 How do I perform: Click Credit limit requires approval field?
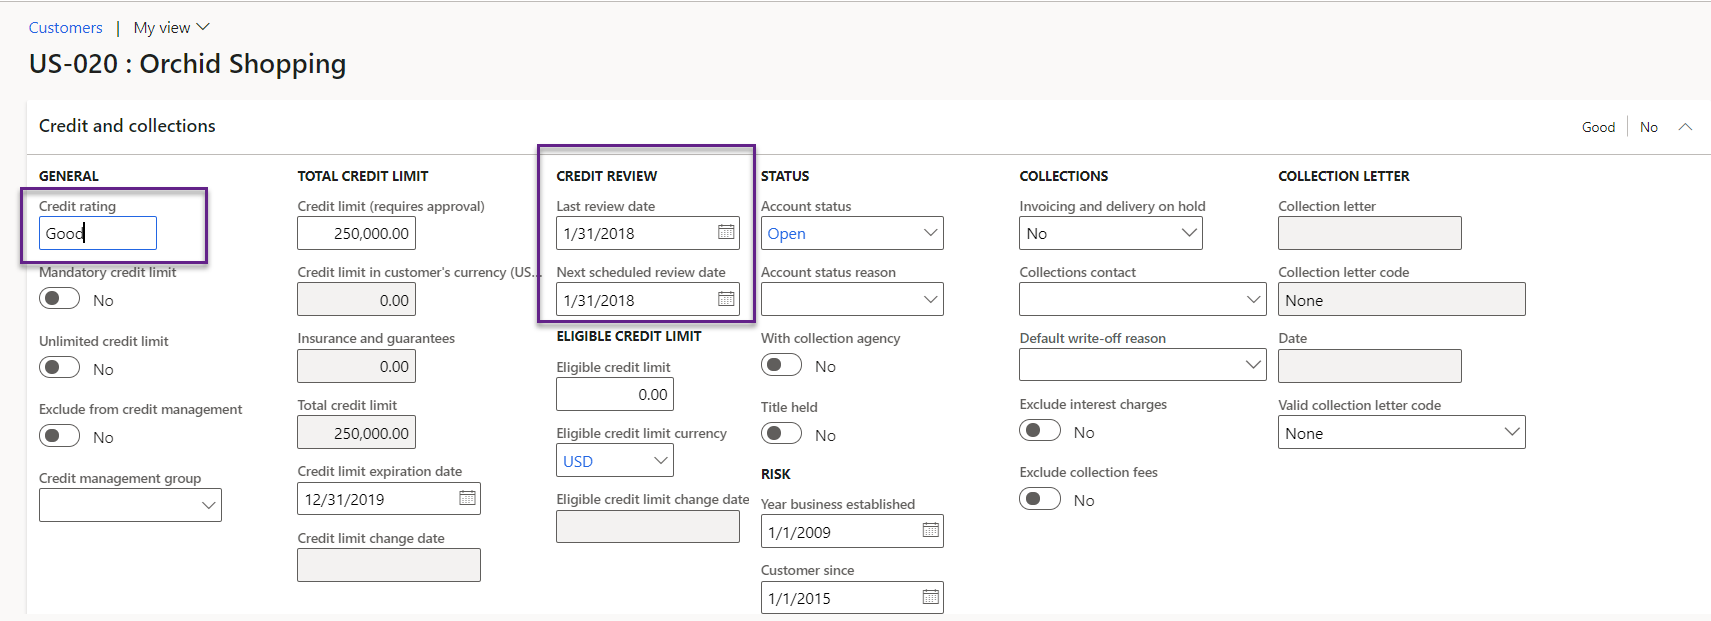click(356, 233)
